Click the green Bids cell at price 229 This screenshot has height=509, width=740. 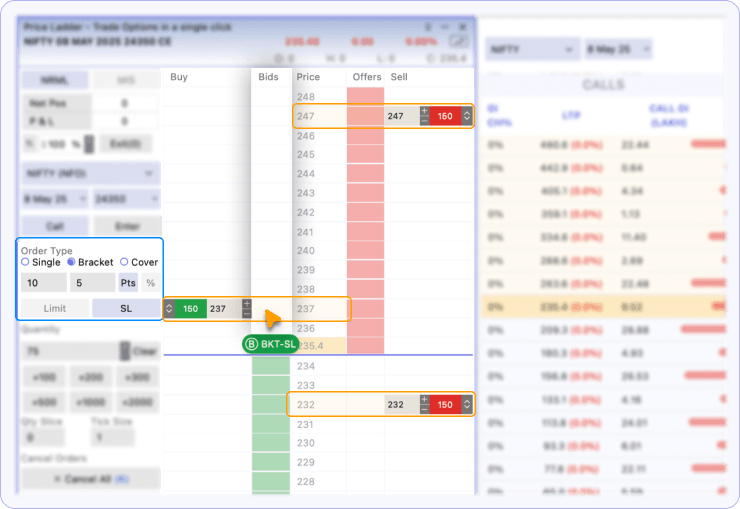click(271, 462)
